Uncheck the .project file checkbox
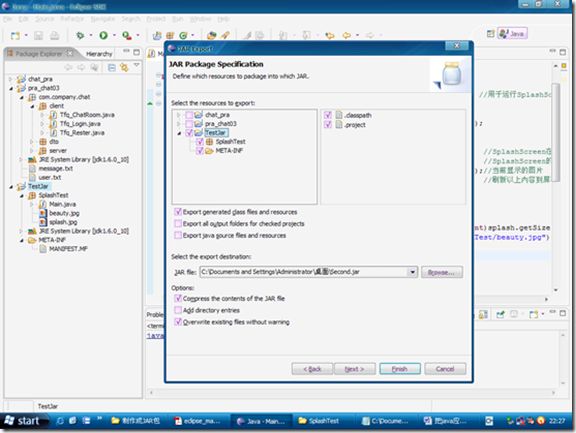 coord(328,125)
